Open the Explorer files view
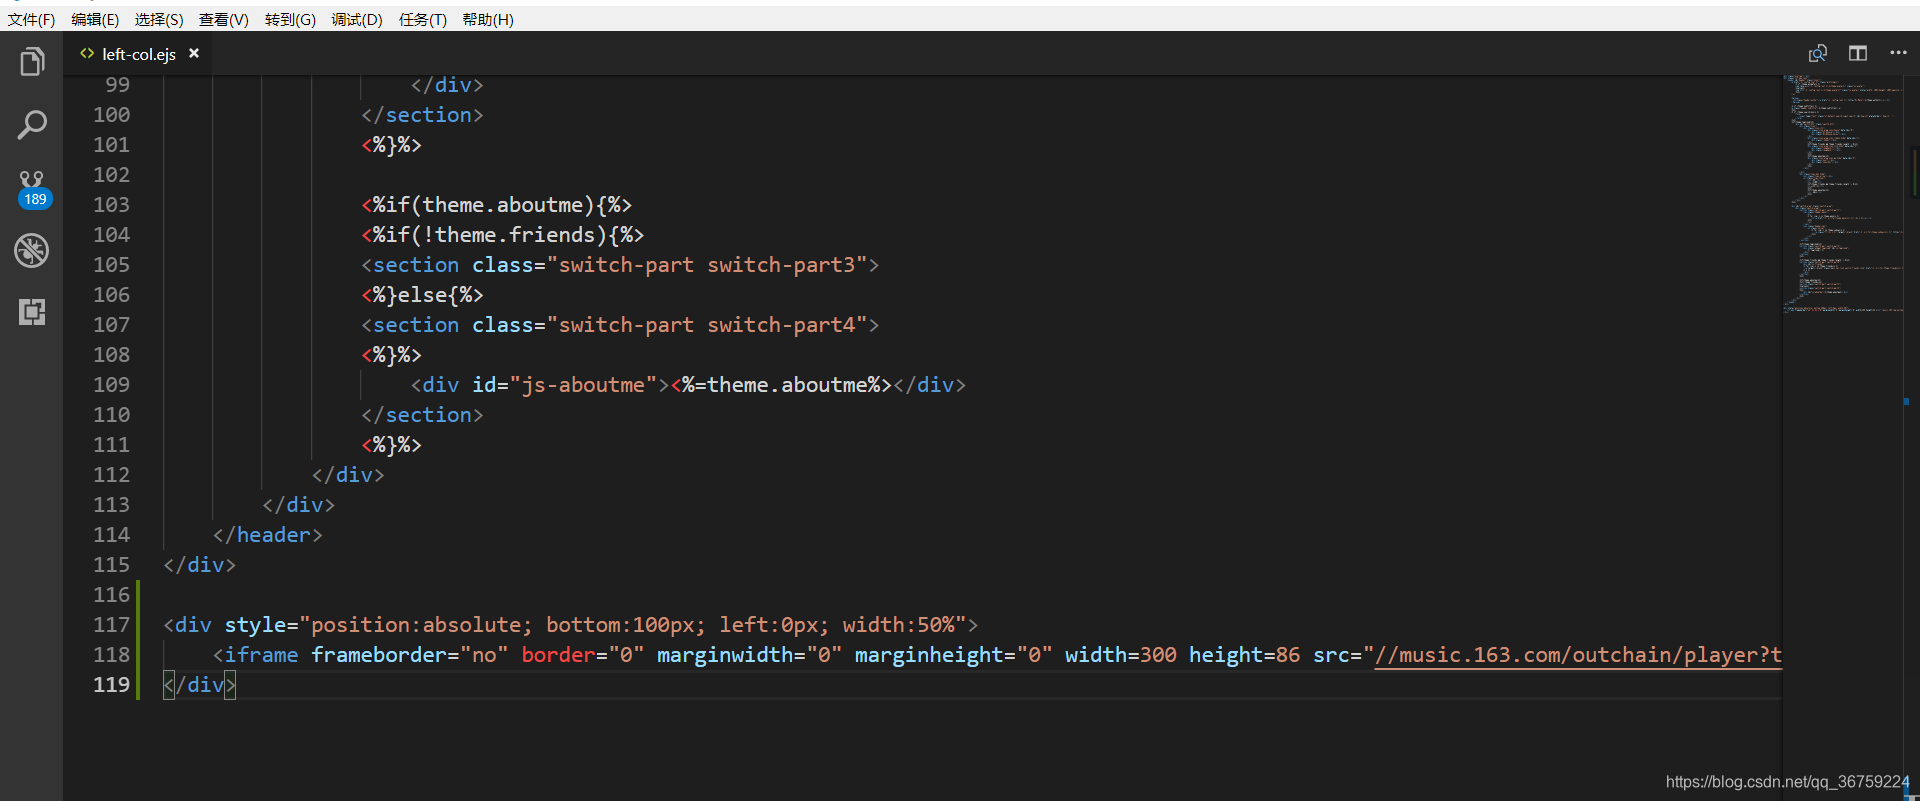Image resolution: width=1920 pixels, height=801 pixels. [32, 62]
